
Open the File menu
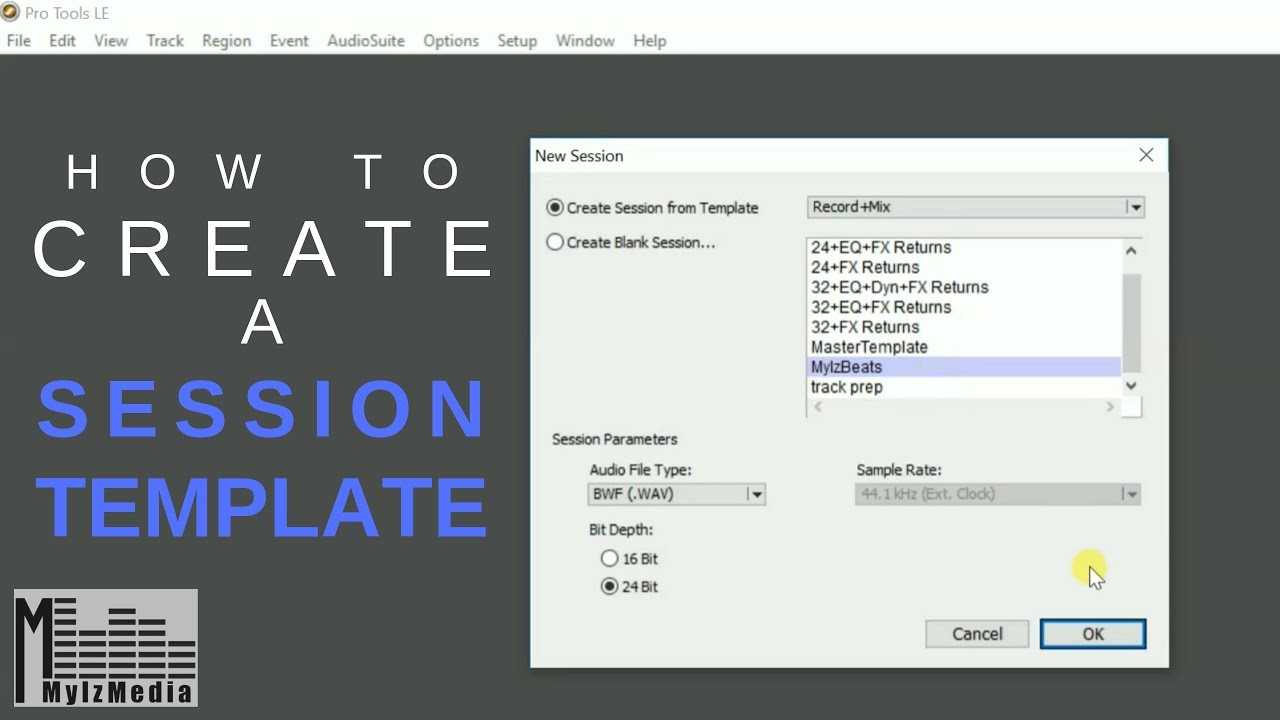(x=19, y=41)
